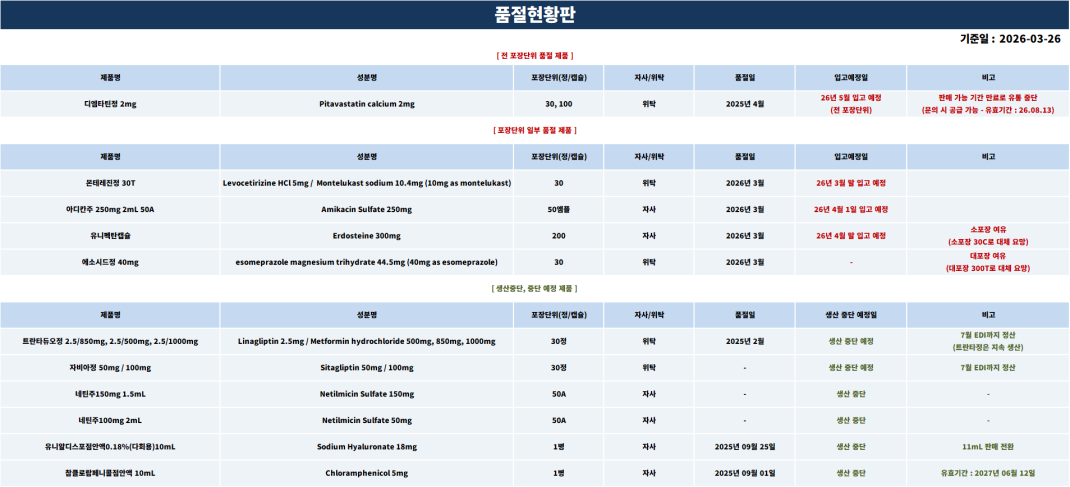
Task: Click the Erdosteine 300mg ingredient cell
Action: [366, 236]
